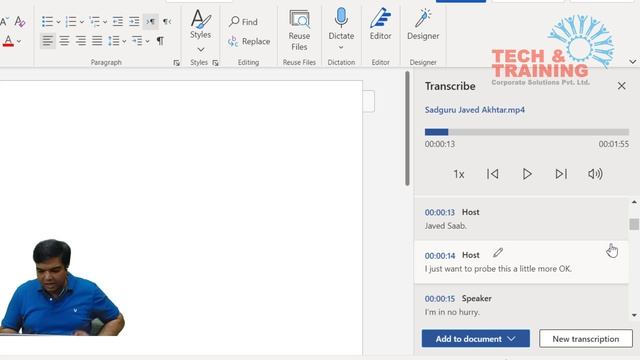The height and width of the screenshot is (360, 640).
Task: Toggle Show/Hide paragraph marks
Action: tap(160, 41)
